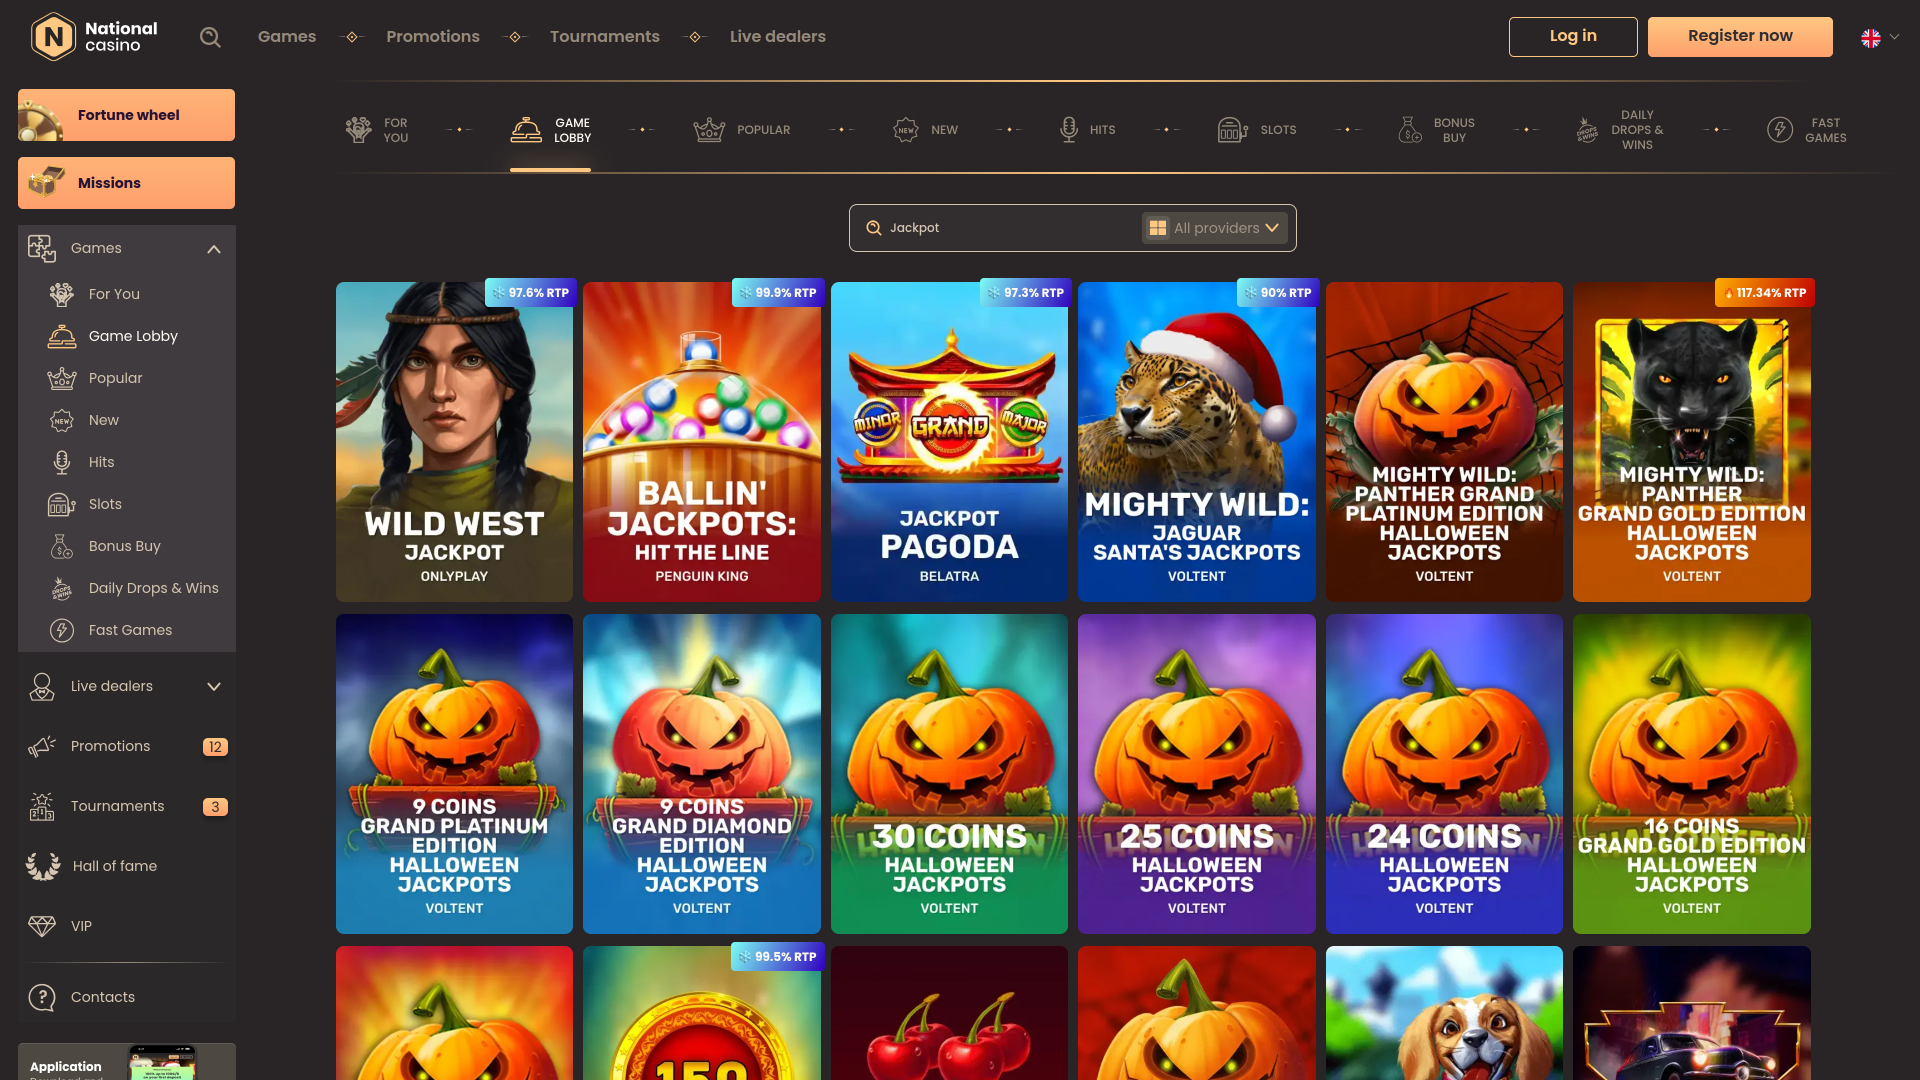Click inside the Jackpot search field
This screenshot has height=1080, width=1920.
pos(1000,227)
